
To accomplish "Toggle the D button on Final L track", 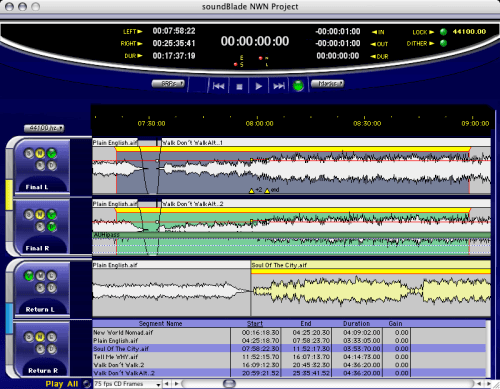I will point(52,166).
